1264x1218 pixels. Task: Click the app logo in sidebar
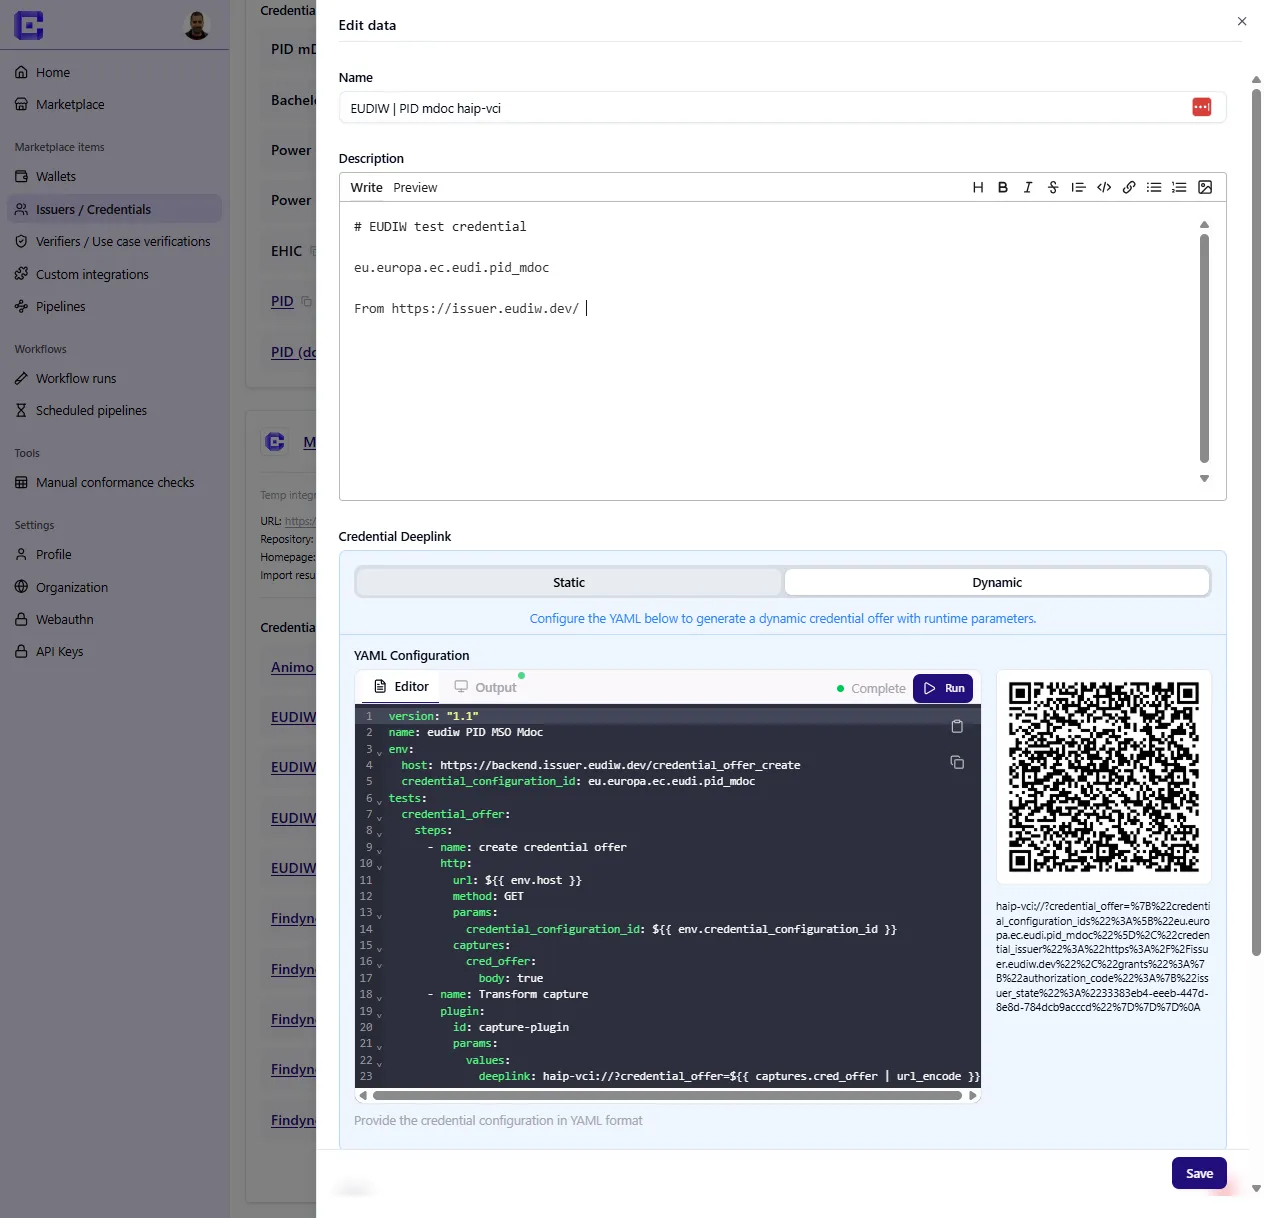point(29,25)
